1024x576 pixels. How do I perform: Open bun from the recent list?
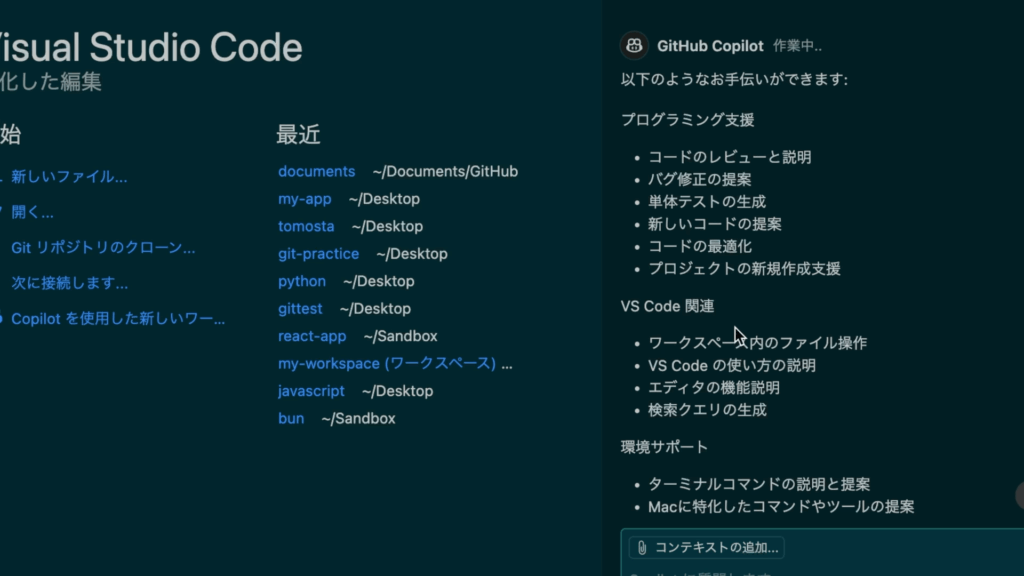tap(291, 419)
